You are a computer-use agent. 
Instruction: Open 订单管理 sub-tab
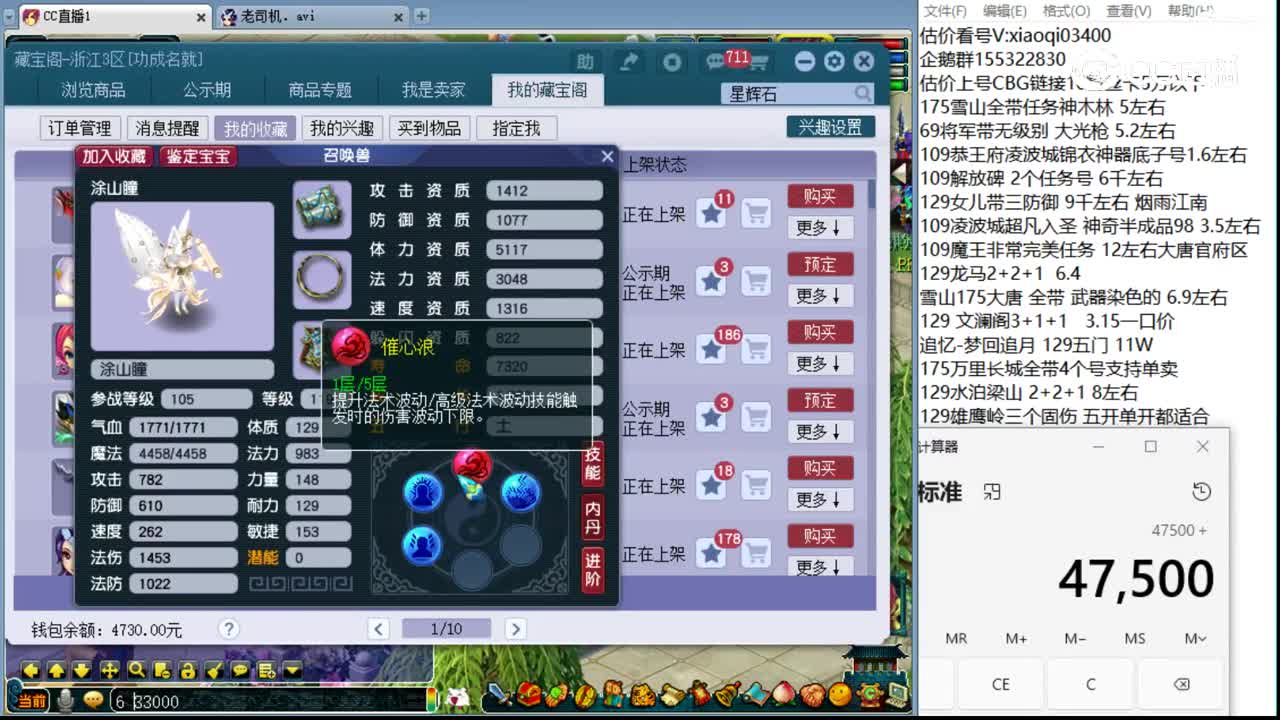[x=80, y=128]
